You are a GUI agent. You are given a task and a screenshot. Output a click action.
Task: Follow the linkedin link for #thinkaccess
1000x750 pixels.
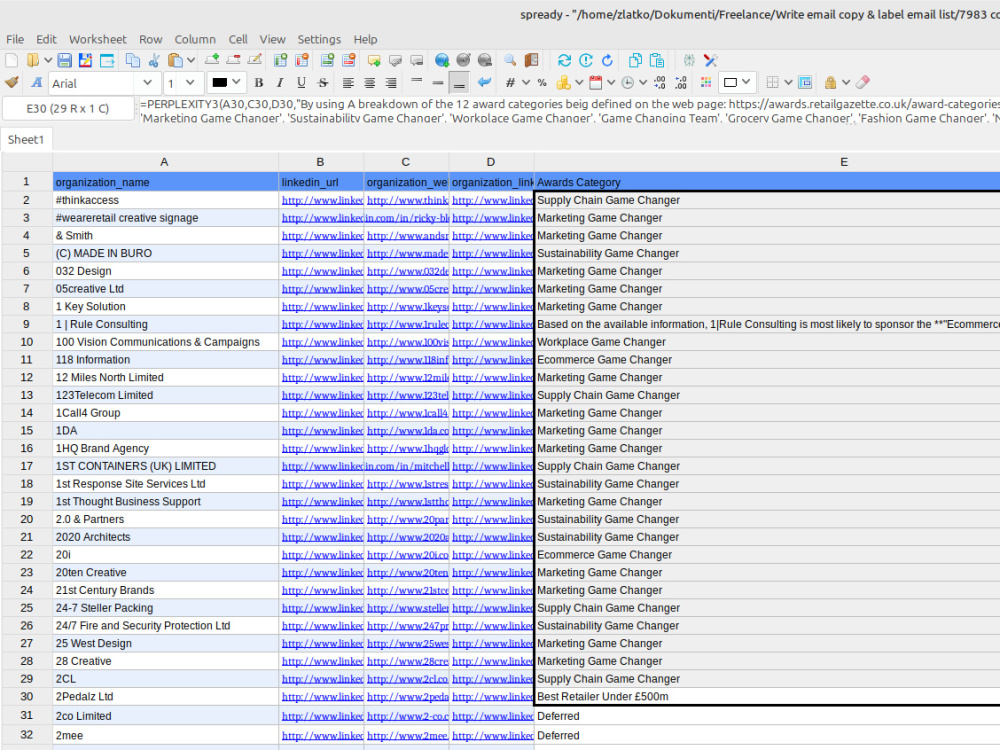[x=320, y=199]
